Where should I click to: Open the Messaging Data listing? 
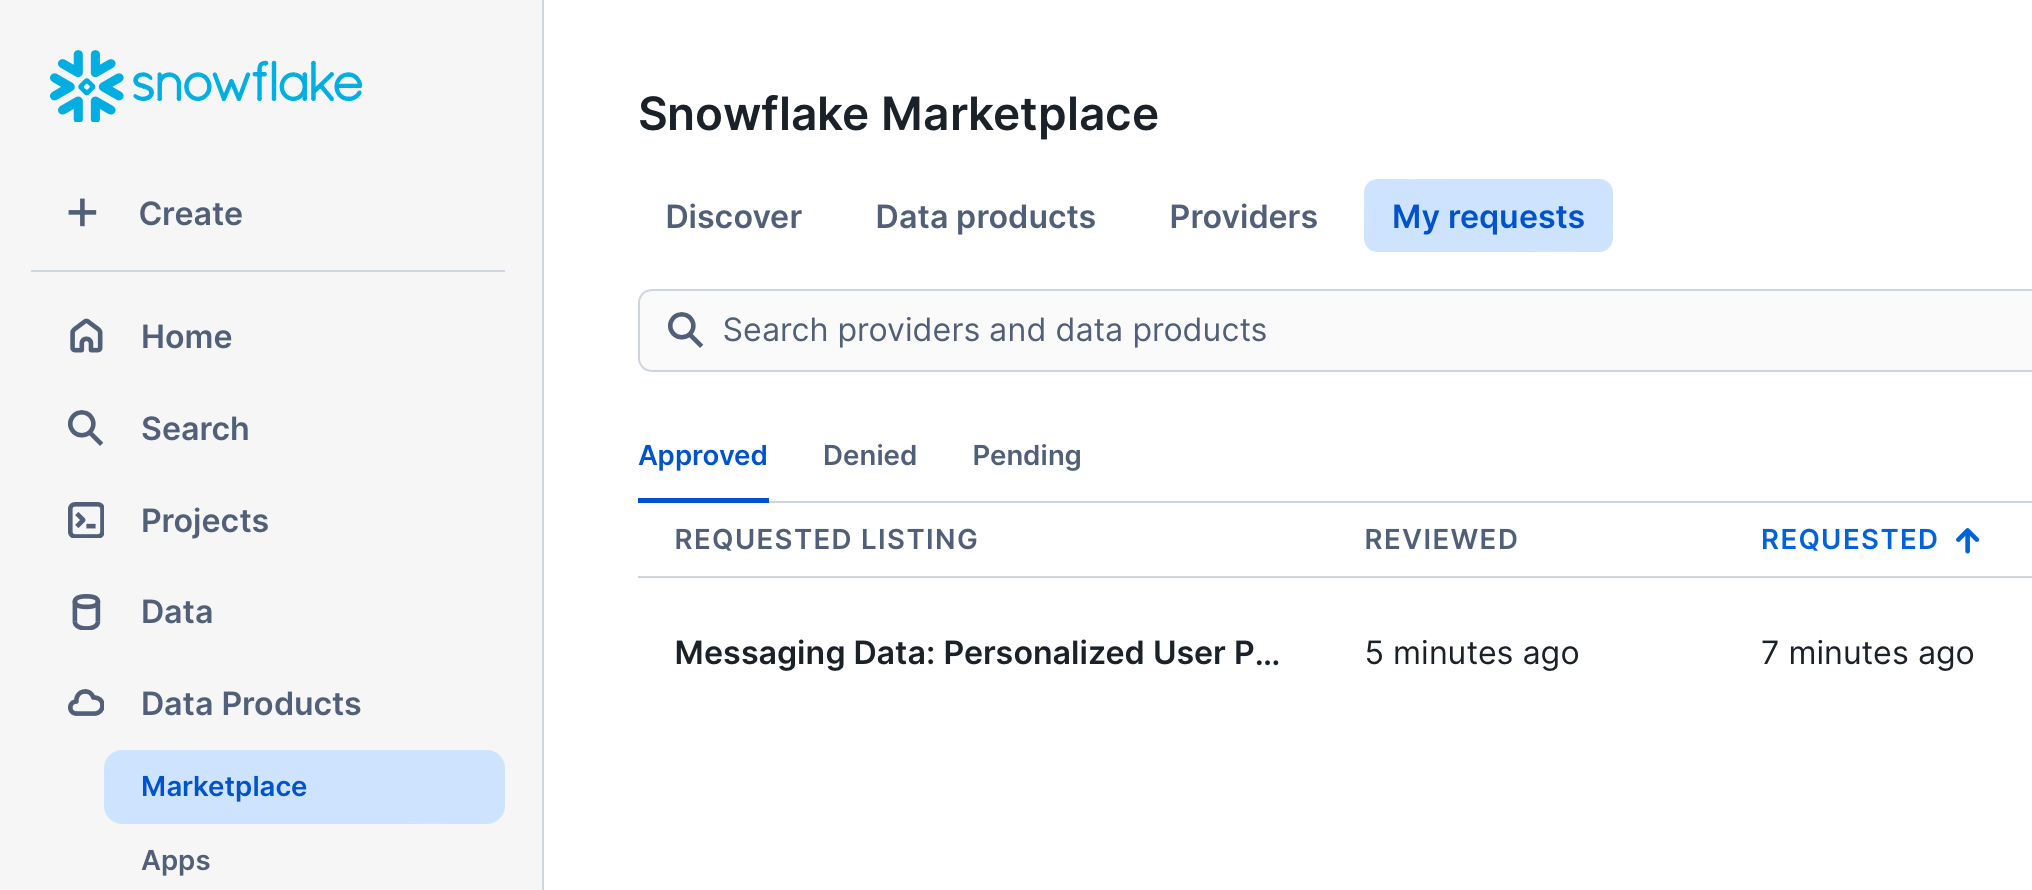(x=976, y=652)
